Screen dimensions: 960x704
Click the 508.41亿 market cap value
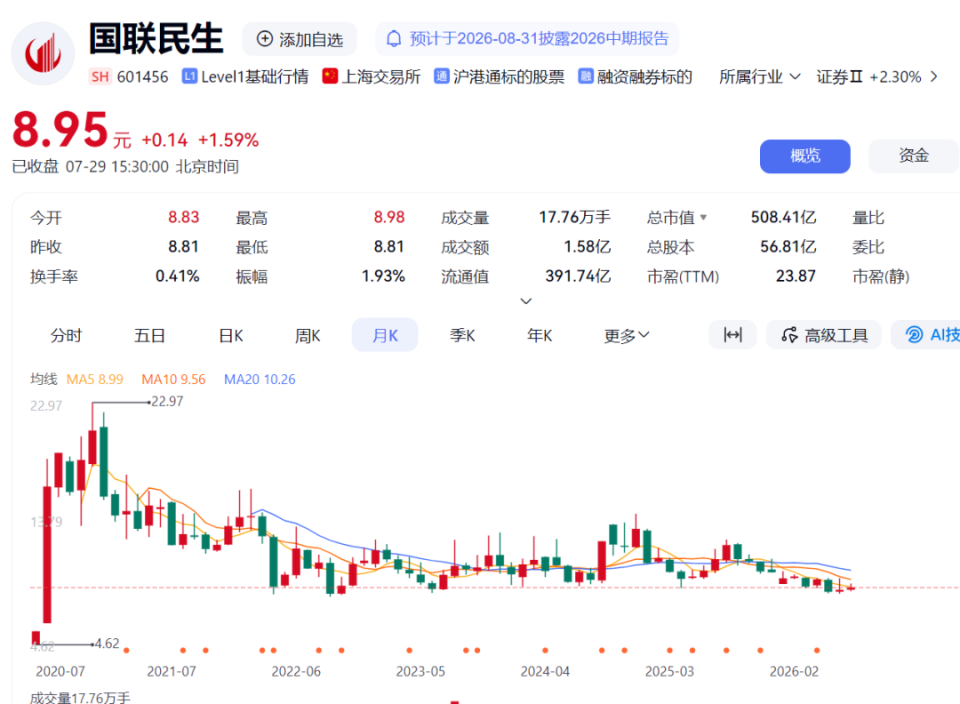783,217
